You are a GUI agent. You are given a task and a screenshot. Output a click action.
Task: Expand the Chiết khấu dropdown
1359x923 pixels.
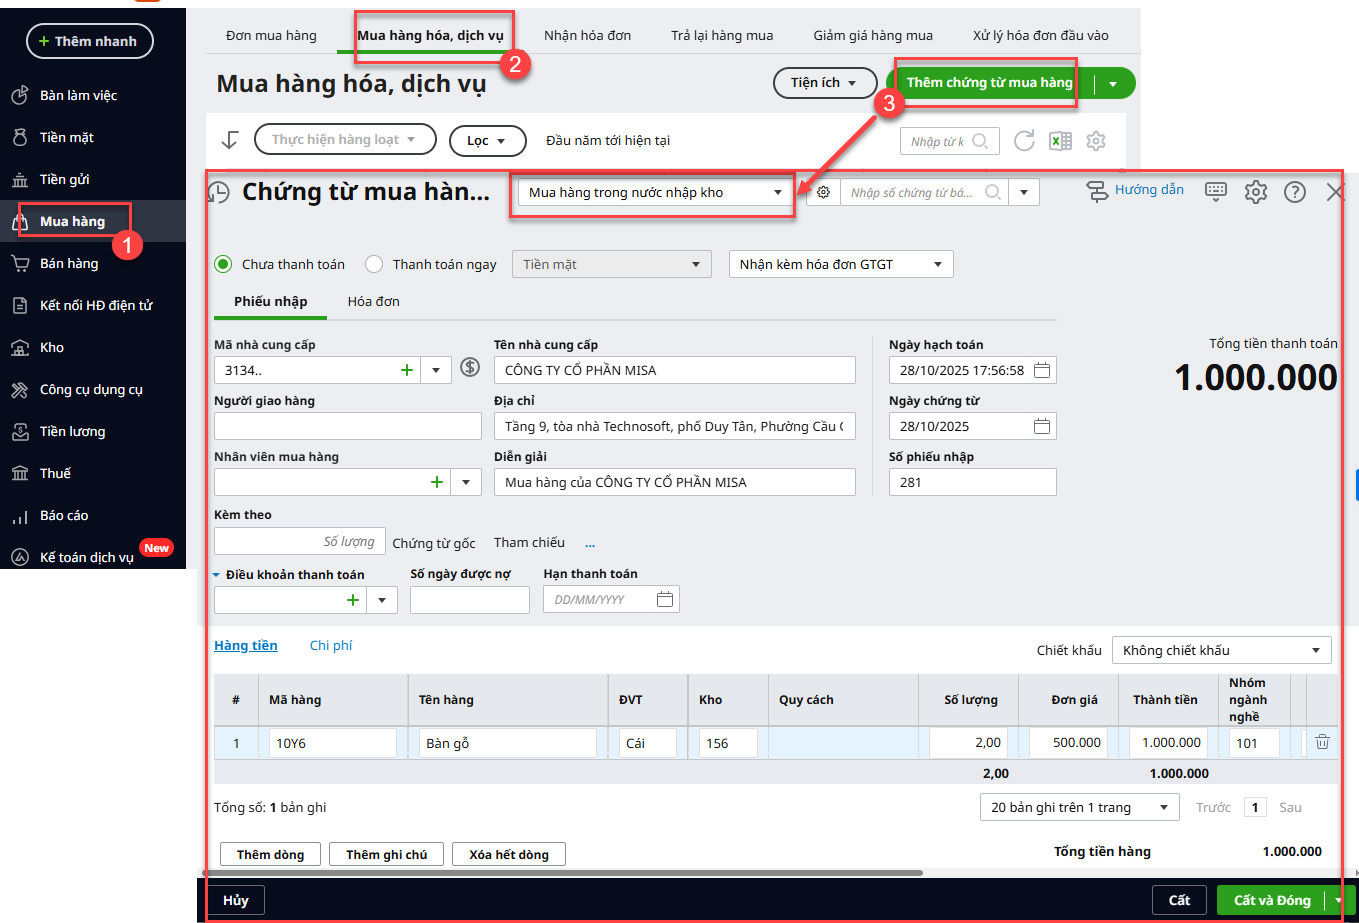(1221, 650)
